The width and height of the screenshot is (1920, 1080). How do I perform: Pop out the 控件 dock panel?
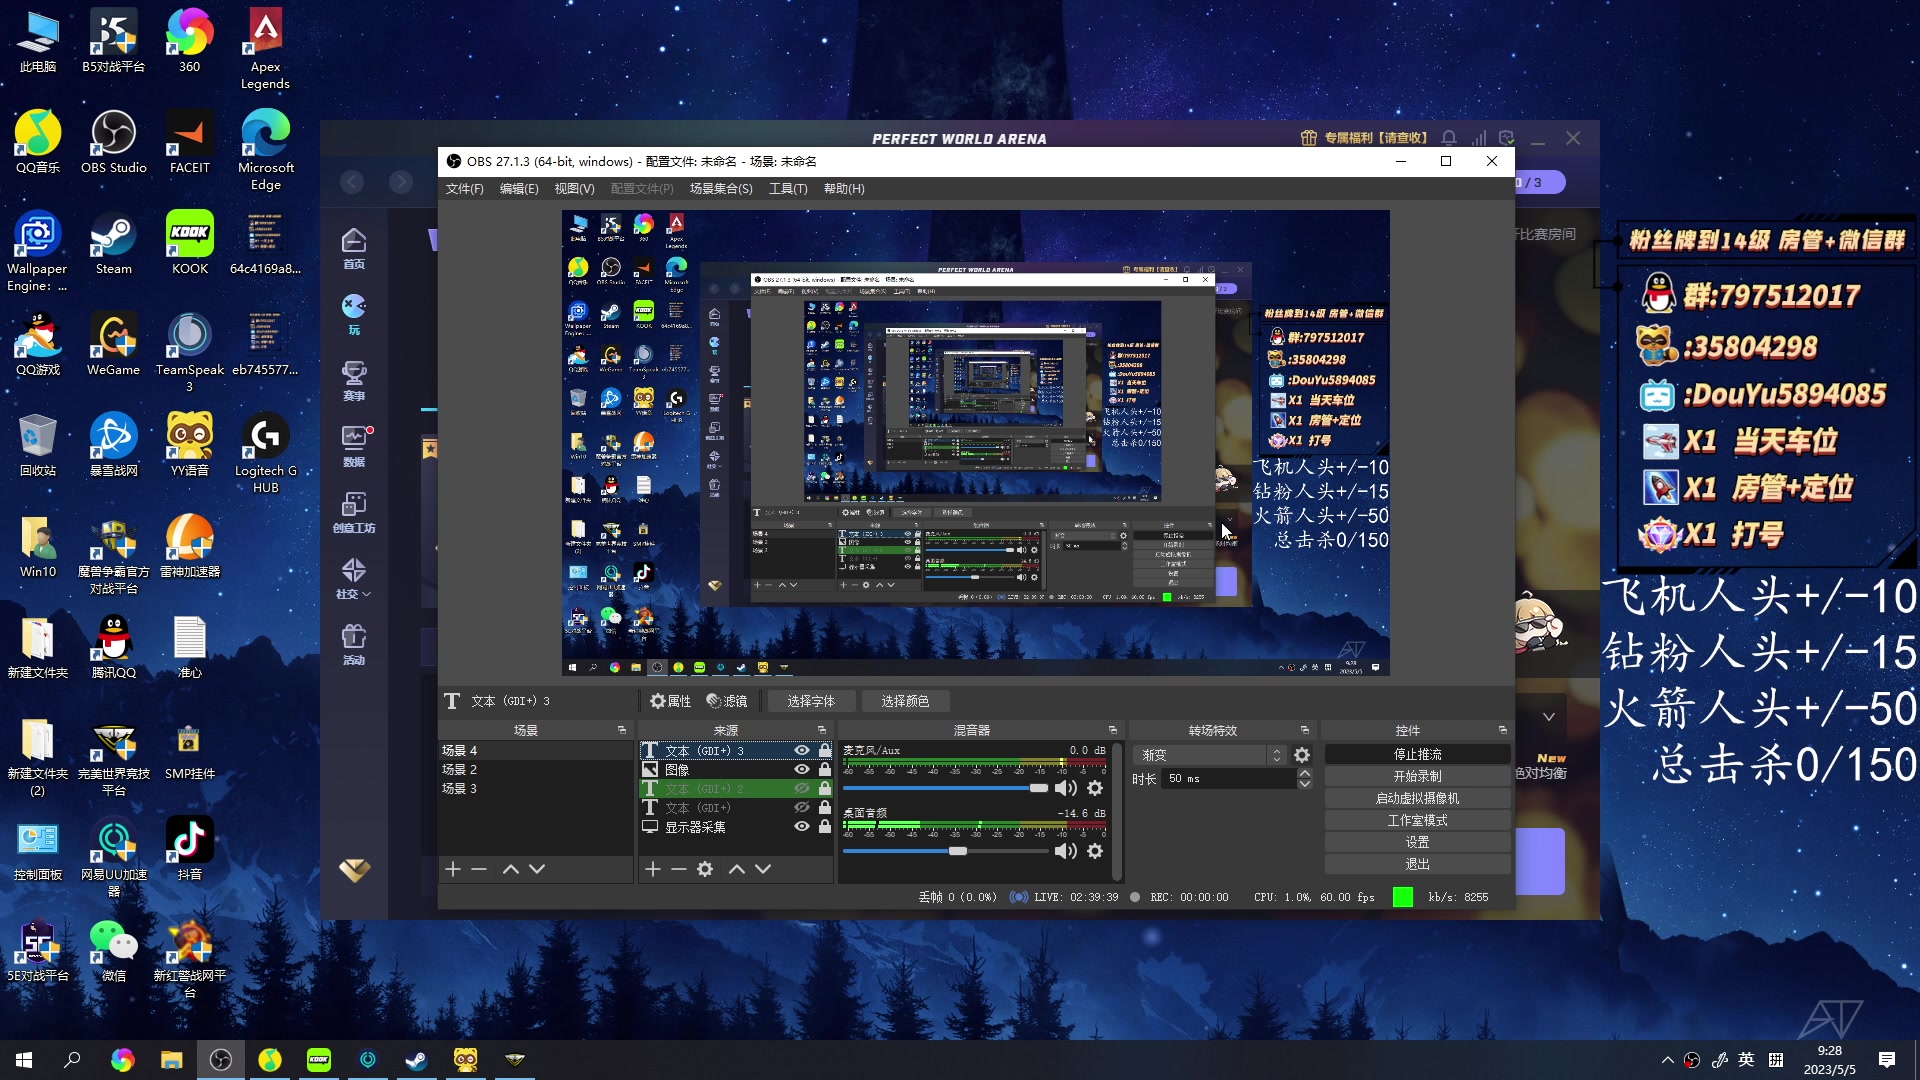click(1502, 730)
